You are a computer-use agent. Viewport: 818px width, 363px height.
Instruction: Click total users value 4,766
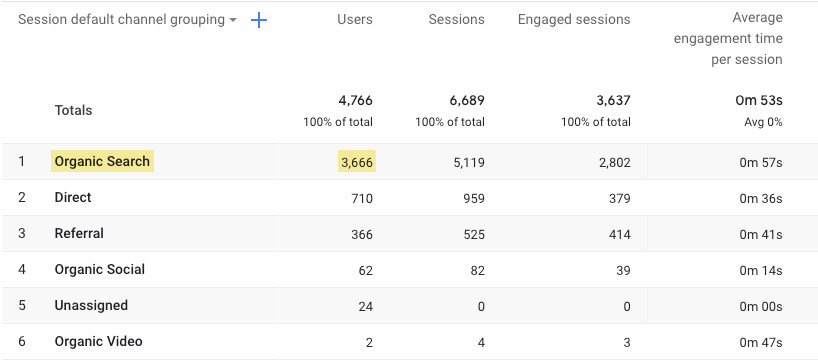click(357, 100)
